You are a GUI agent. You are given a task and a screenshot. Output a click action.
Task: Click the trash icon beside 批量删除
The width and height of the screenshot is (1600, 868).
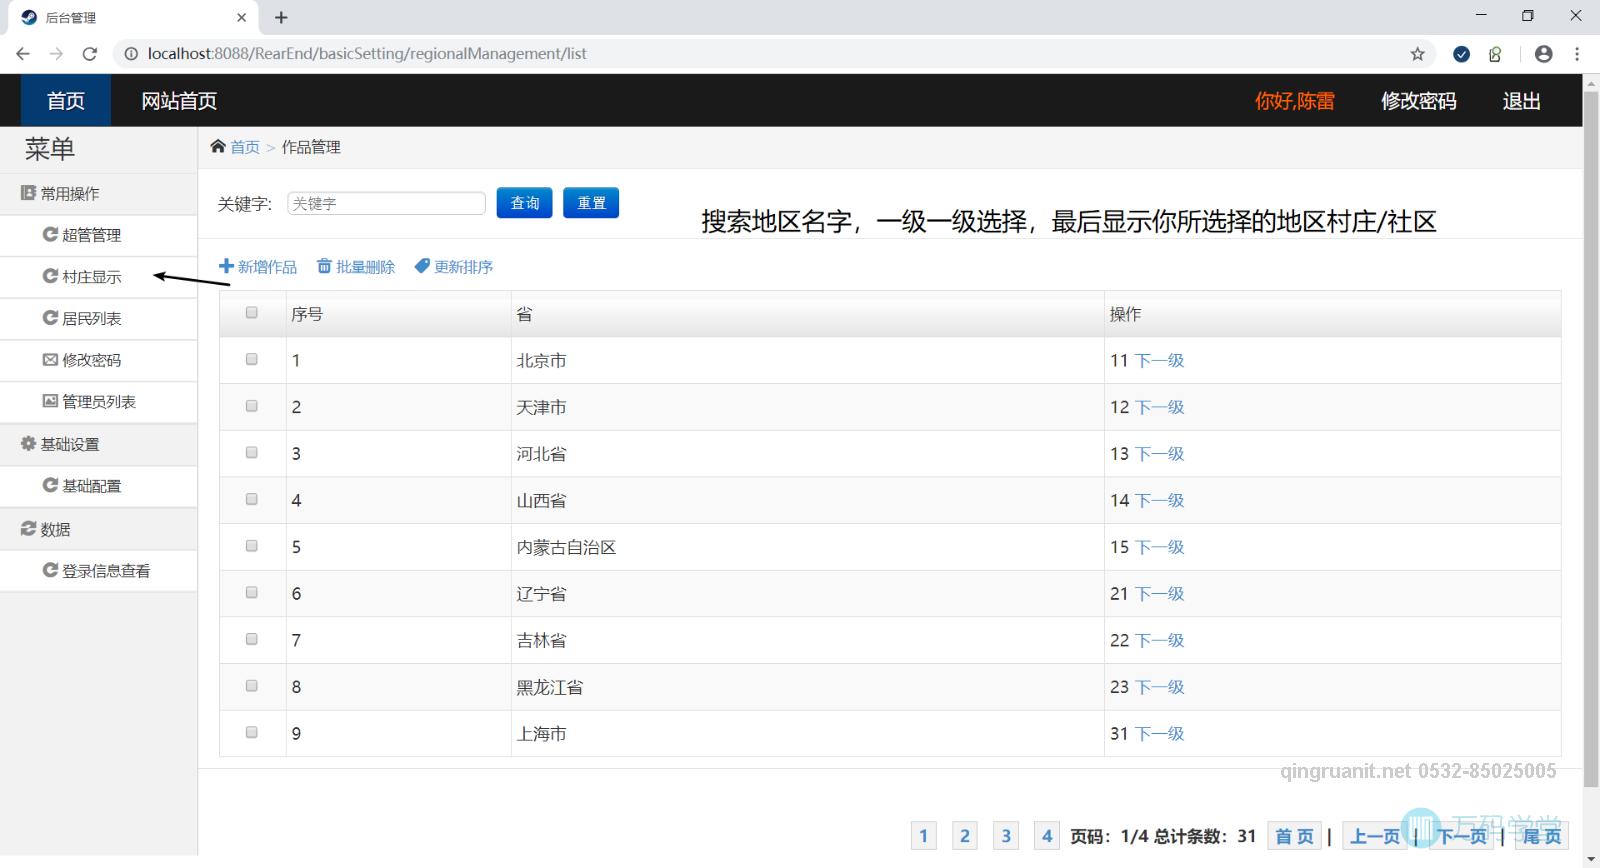point(324,266)
